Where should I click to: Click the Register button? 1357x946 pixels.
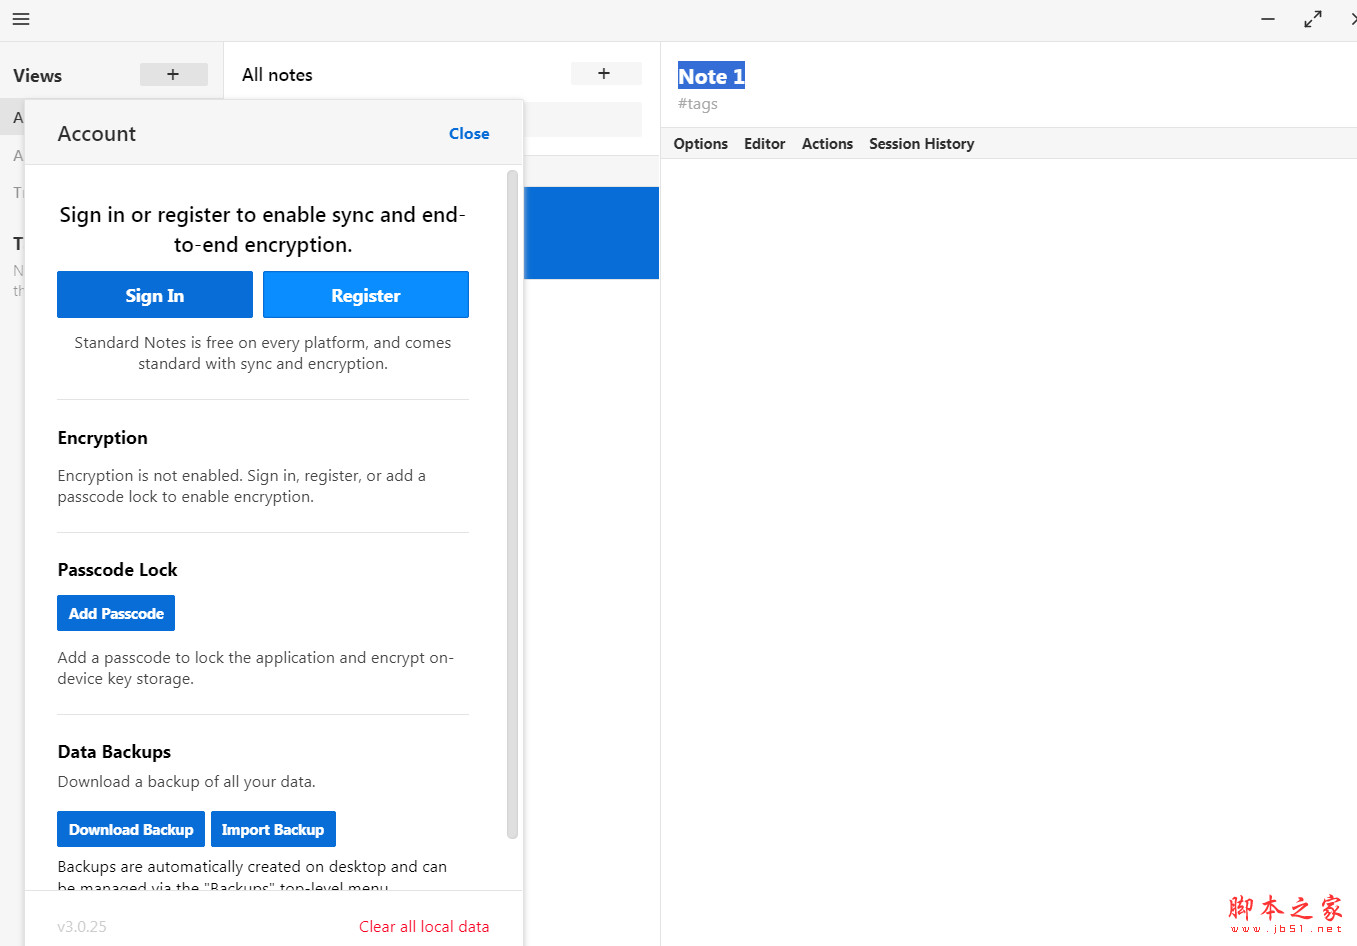coord(366,295)
